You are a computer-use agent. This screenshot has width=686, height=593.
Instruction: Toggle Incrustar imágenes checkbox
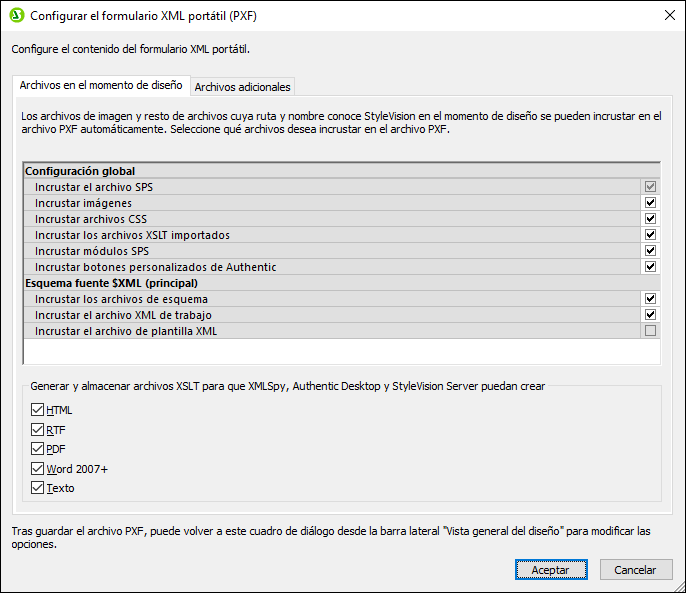tap(650, 203)
